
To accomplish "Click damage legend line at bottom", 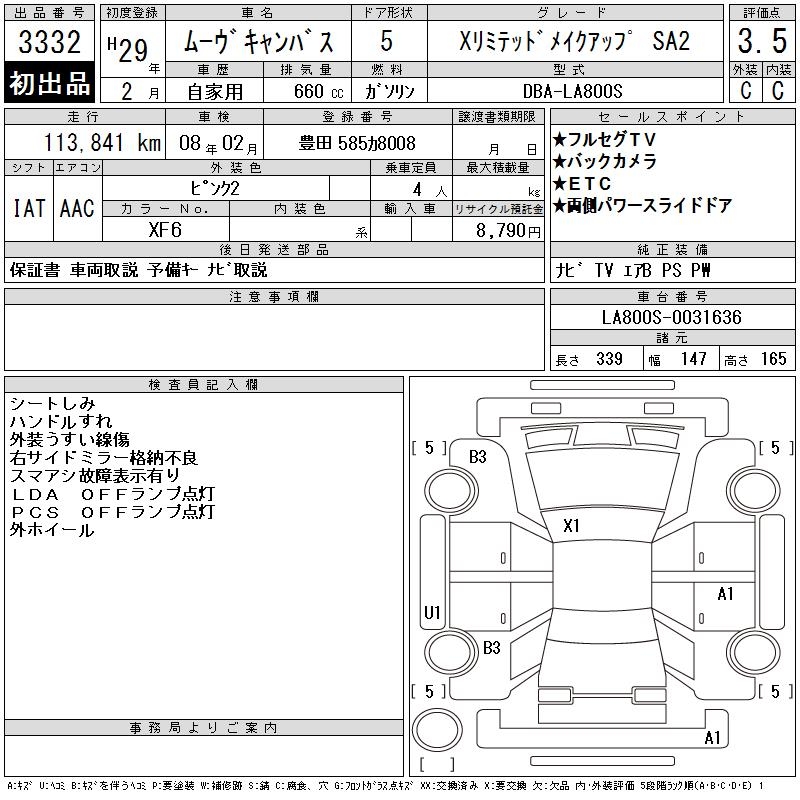I will [385, 786].
